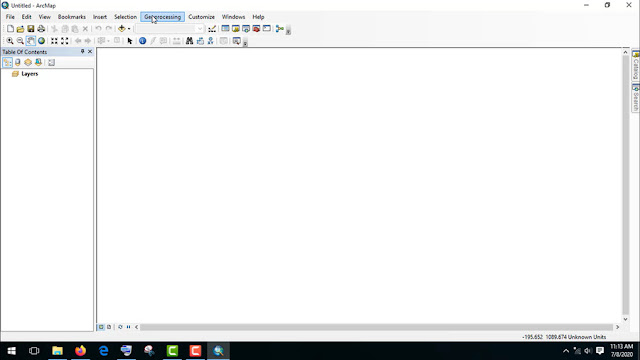Launch the ModelBuilder window
This screenshot has height=360, width=640.
coord(280,29)
